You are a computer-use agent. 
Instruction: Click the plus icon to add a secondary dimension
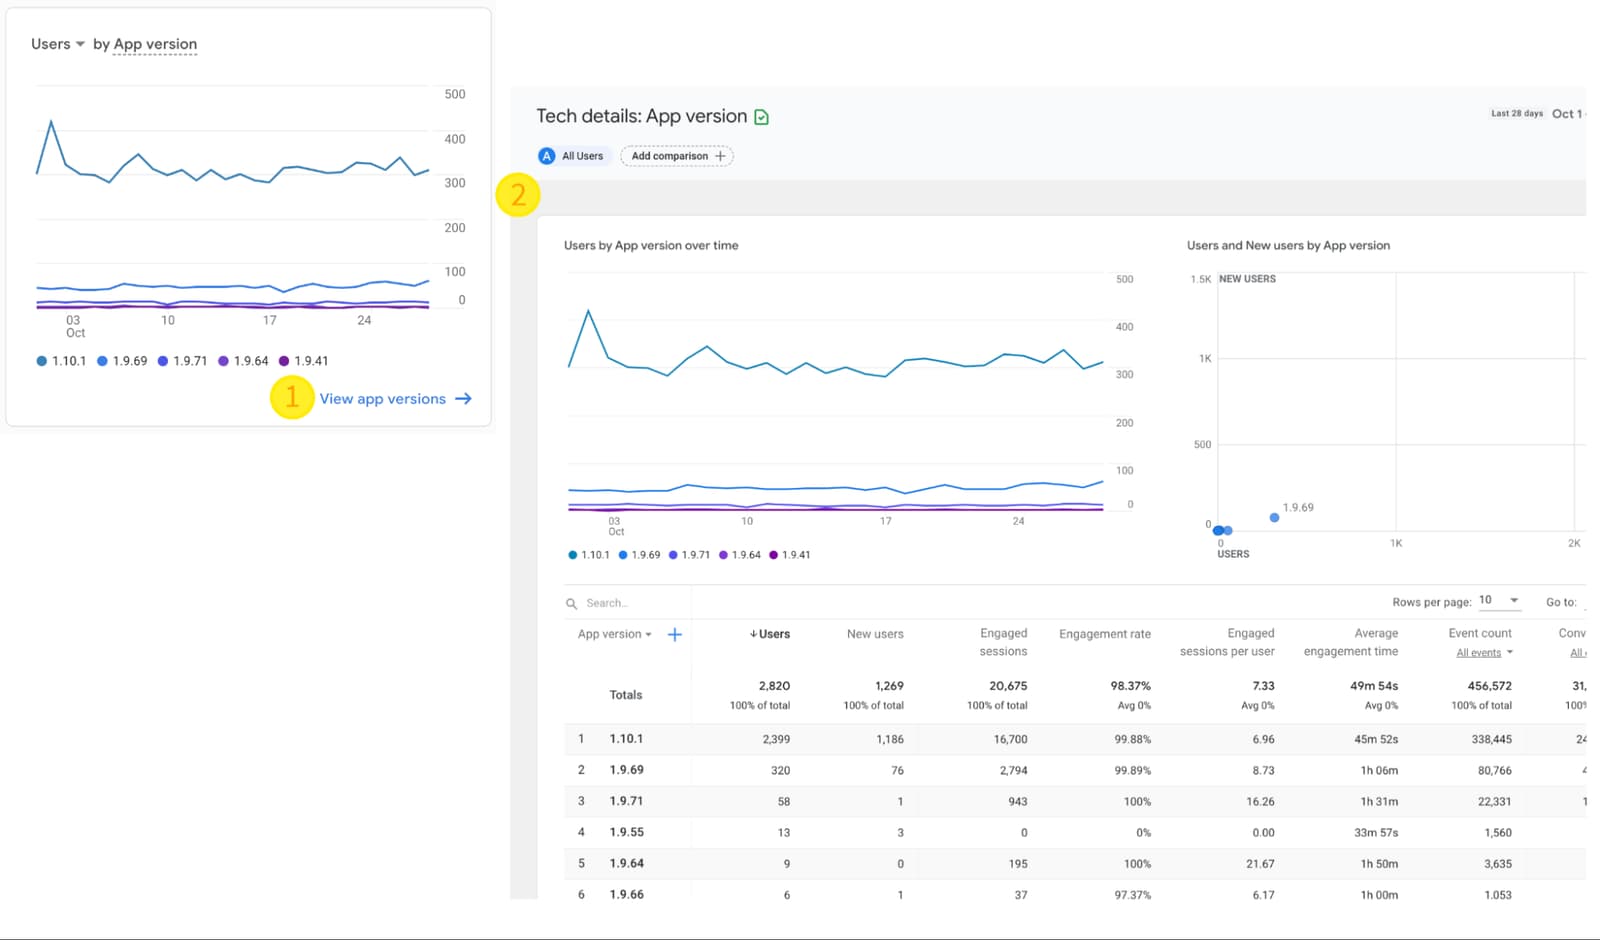tap(675, 634)
